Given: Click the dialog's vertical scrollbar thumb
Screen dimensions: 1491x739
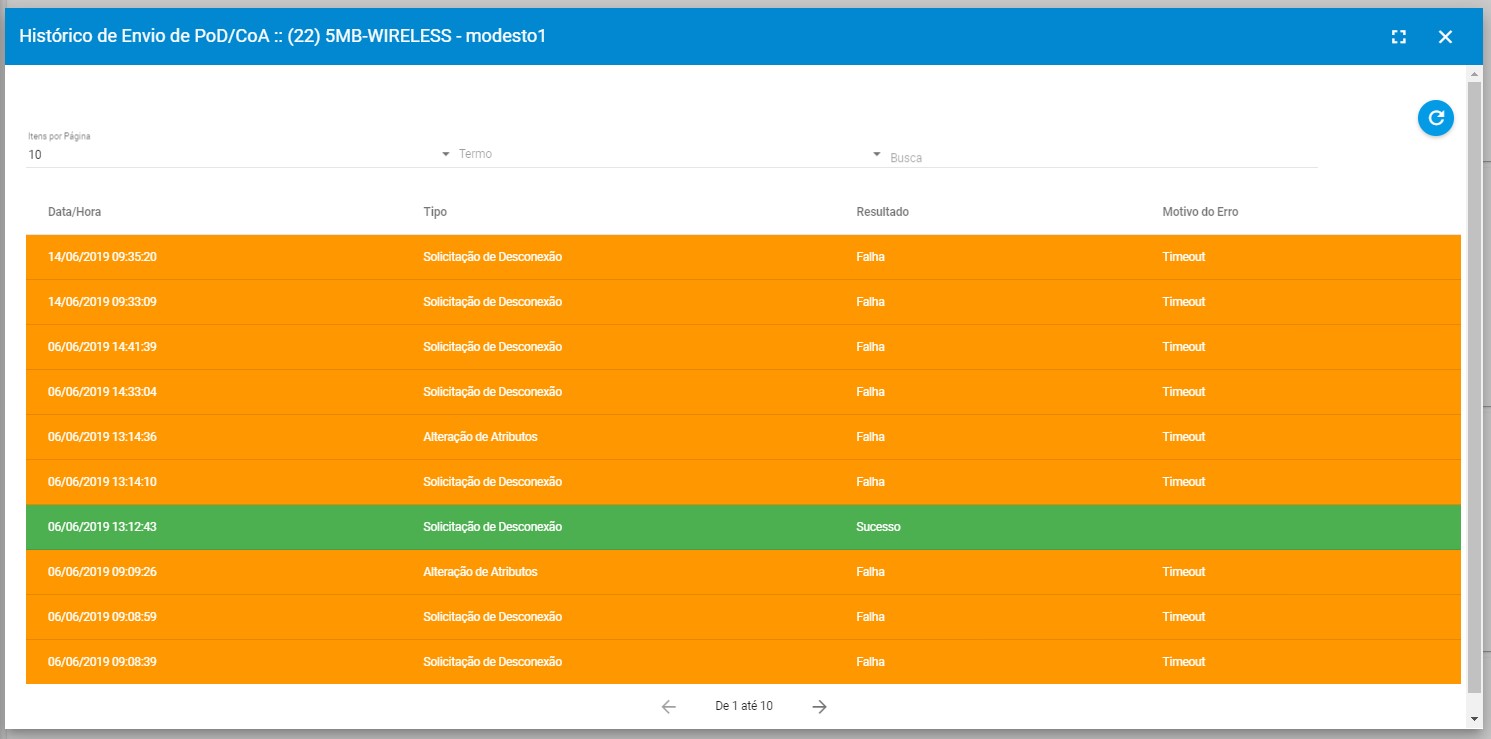Looking at the screenshot, I should [x=1474, y=388].
